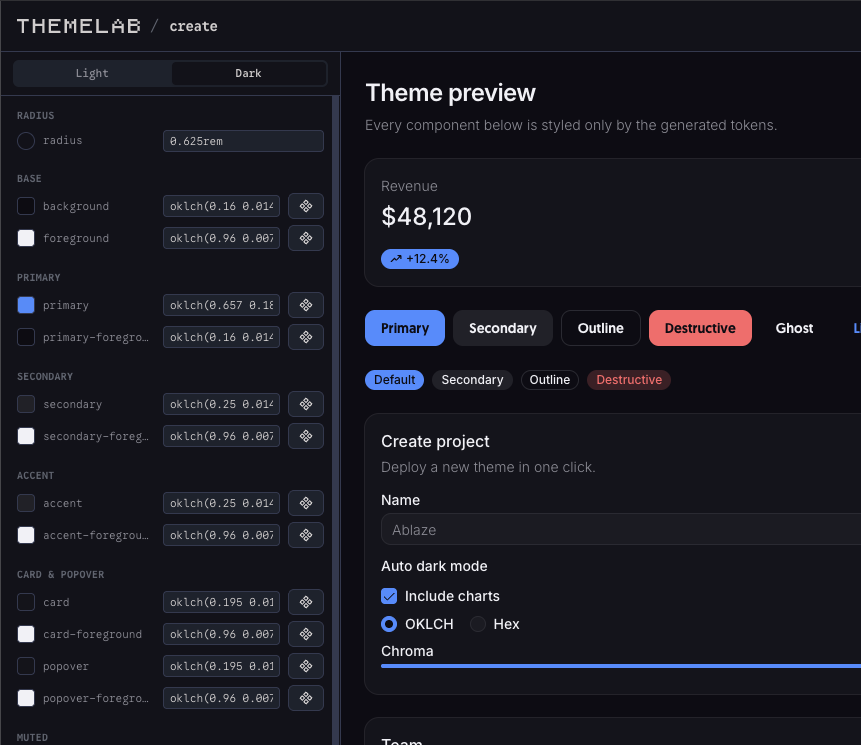Edit the card oklch value field

pos(221,602)
